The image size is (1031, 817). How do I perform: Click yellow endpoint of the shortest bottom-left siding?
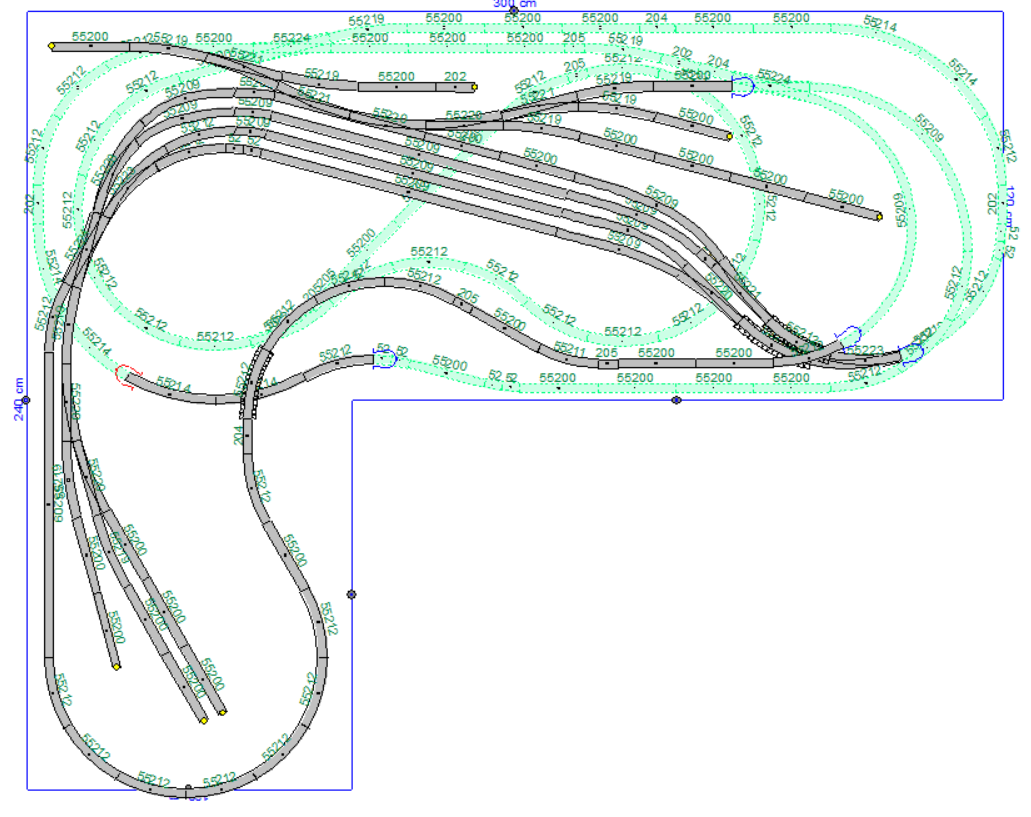tap(117, 666)
